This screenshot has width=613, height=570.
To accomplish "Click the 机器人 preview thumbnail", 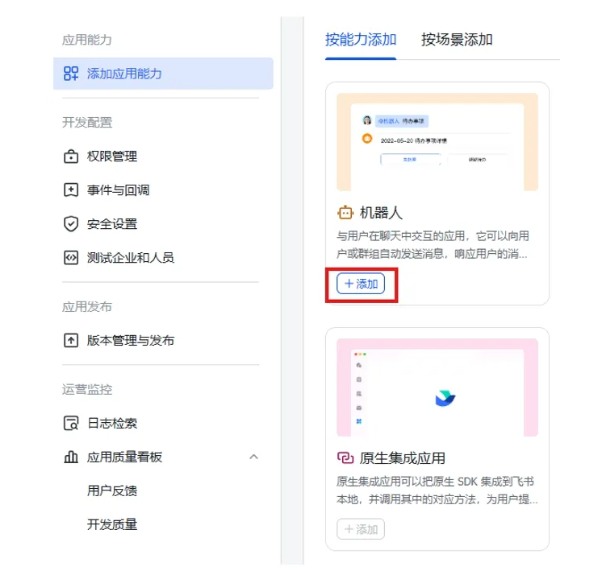I will coord(437,142).
